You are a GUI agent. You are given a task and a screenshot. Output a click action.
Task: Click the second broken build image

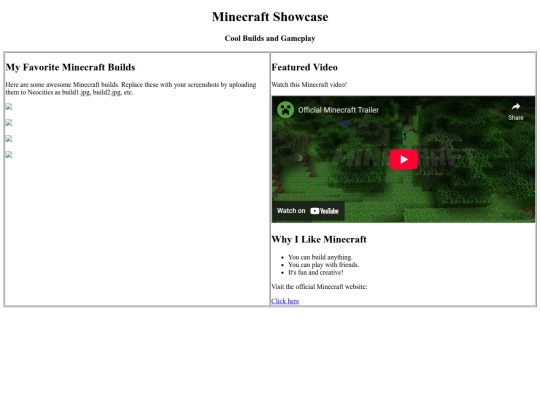coord(9,123)
